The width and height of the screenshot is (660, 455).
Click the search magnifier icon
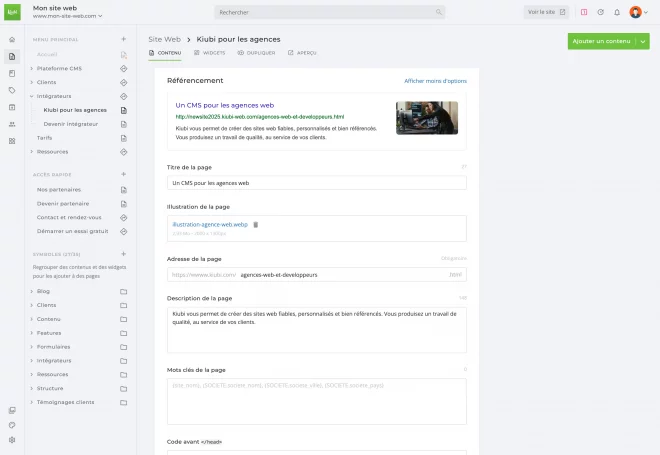click(439, 12)
